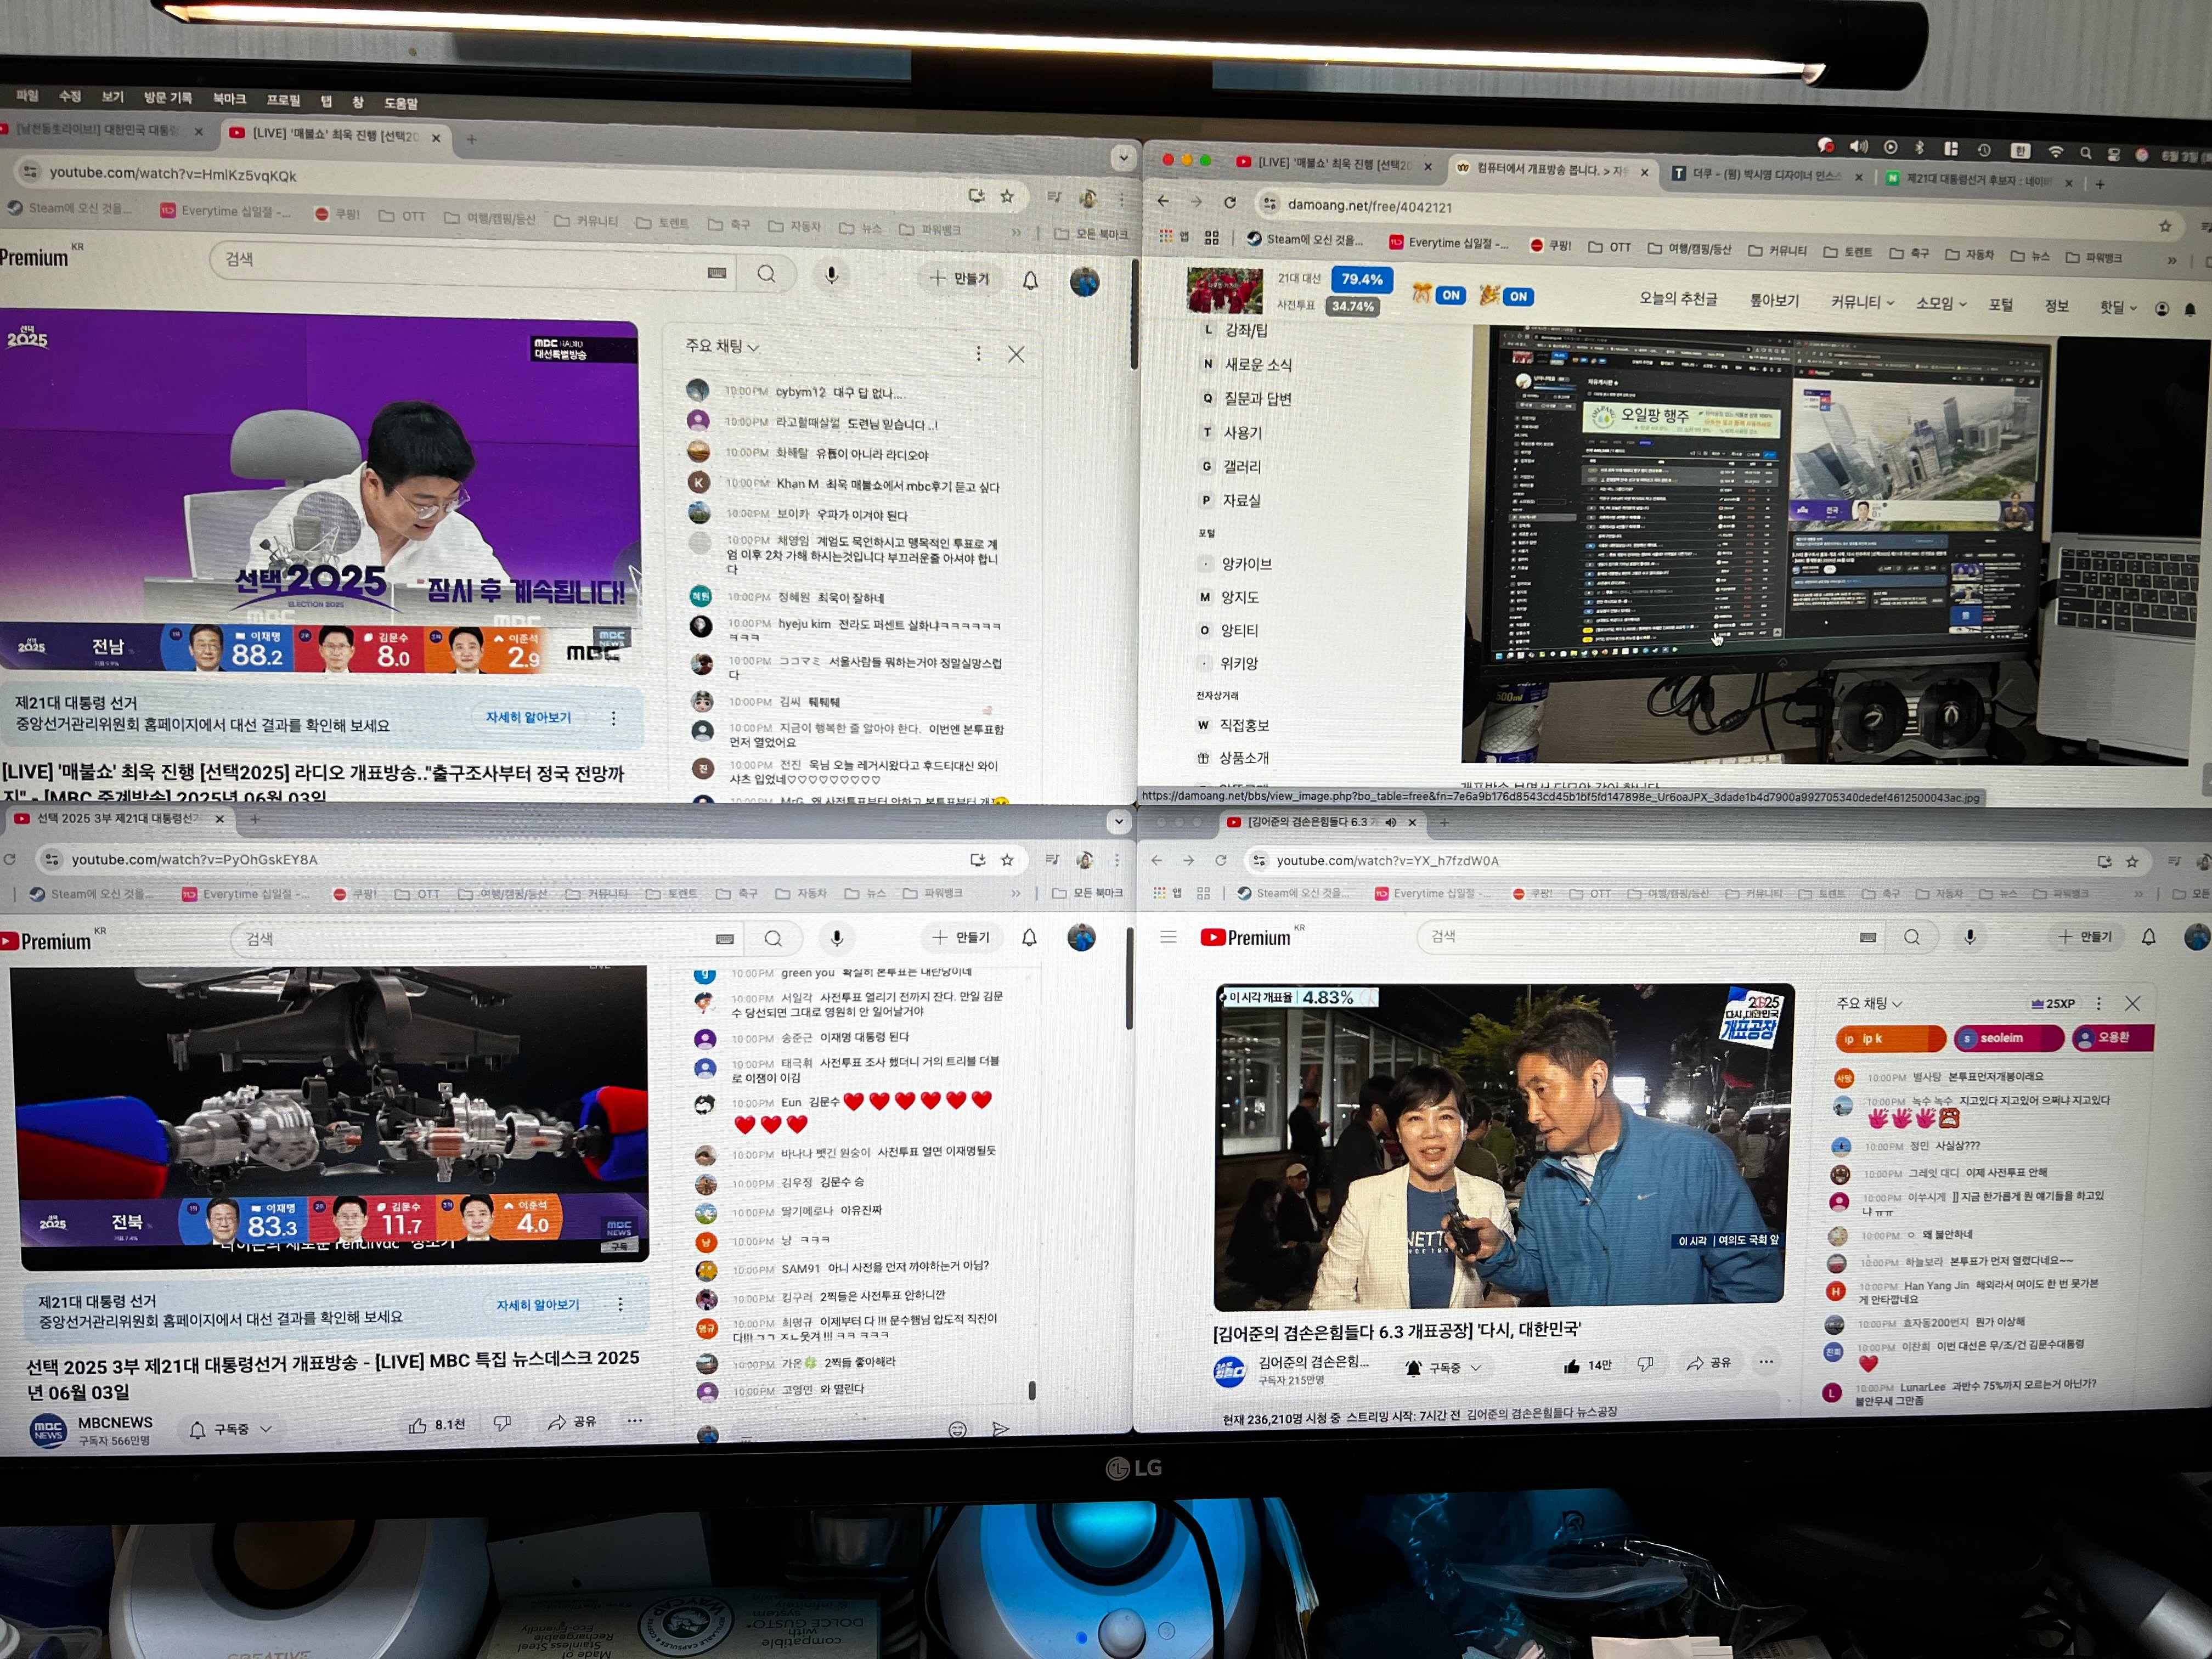Open the 소모임 dropdown in the damoang navigation

[x=1940, y=303]
